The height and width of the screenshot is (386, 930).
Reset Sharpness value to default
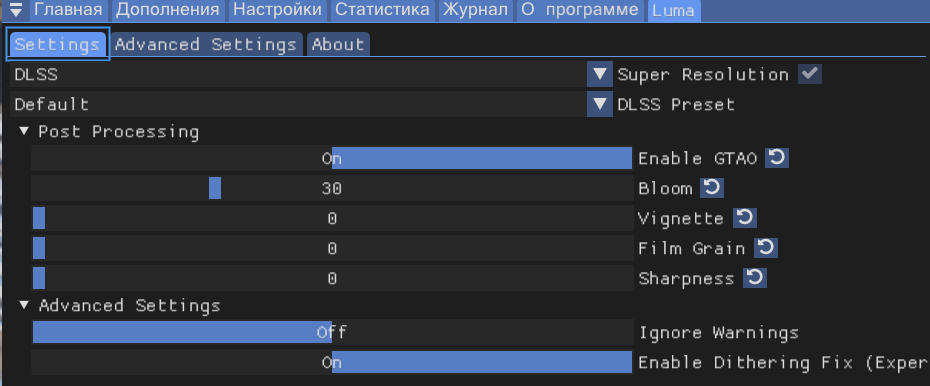click(755, 277)
